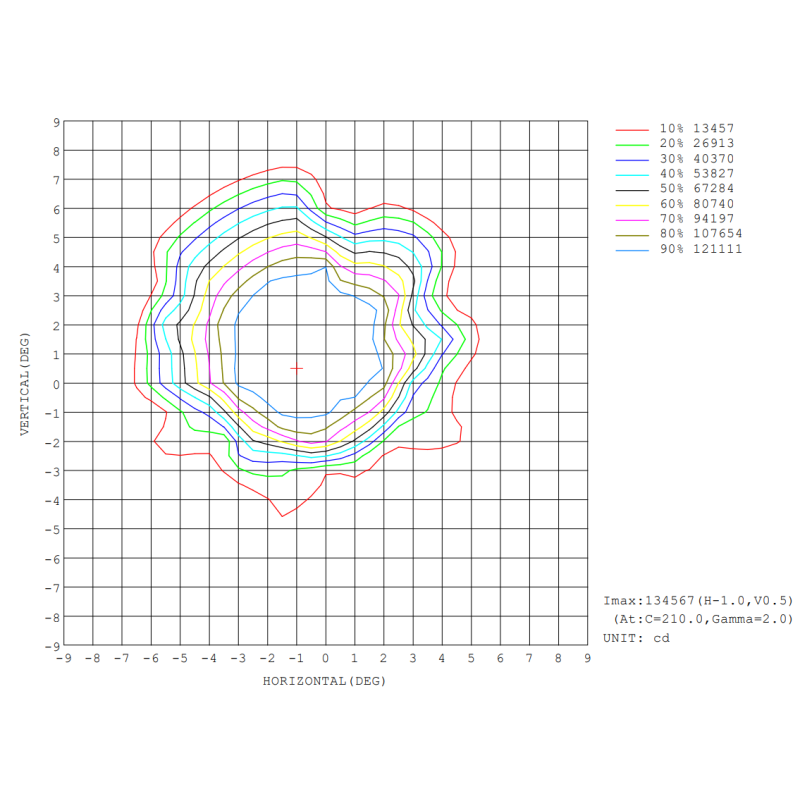Viewport: 800px width, 800px height.
Task: Click the legend value 13457
Action: tap(714, 129)
